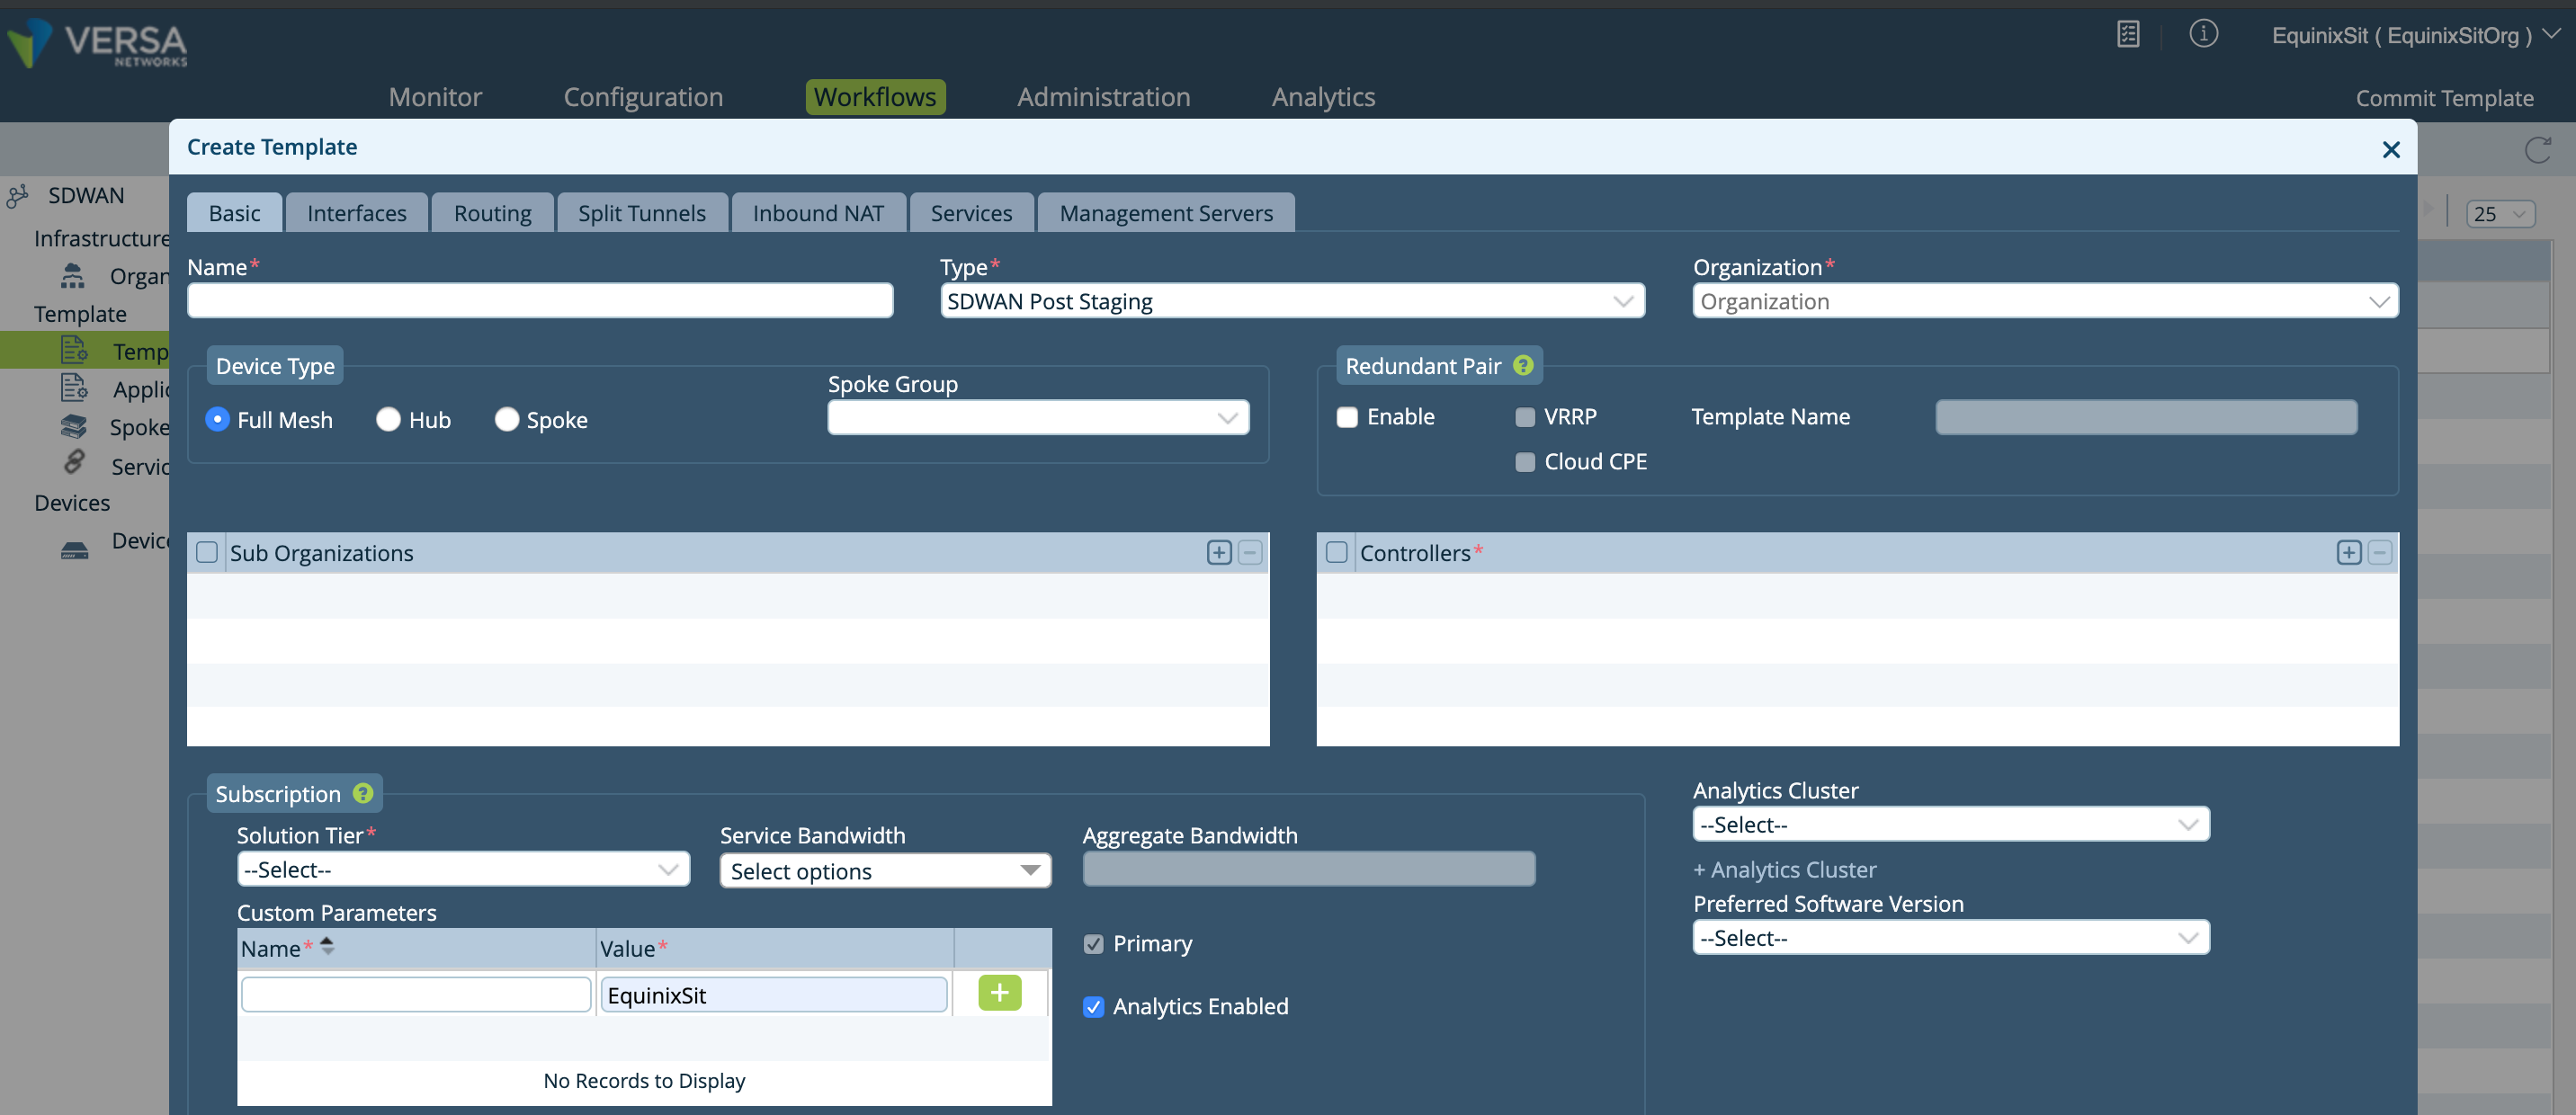The height and width of the screenshot is (1115, 2576).
Task: Switch to the Interfaces tab
Action: pyautogui.click(x=357, y=213)
